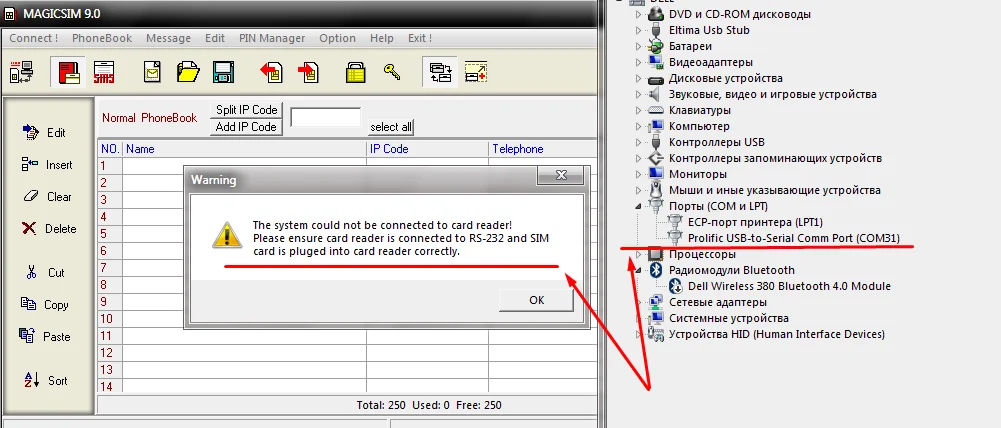Select Prolific USB-to-Serial Comm Port (COM31)
The width and height of the screenshot is (1001, 428).
click(x=794, y=238)
